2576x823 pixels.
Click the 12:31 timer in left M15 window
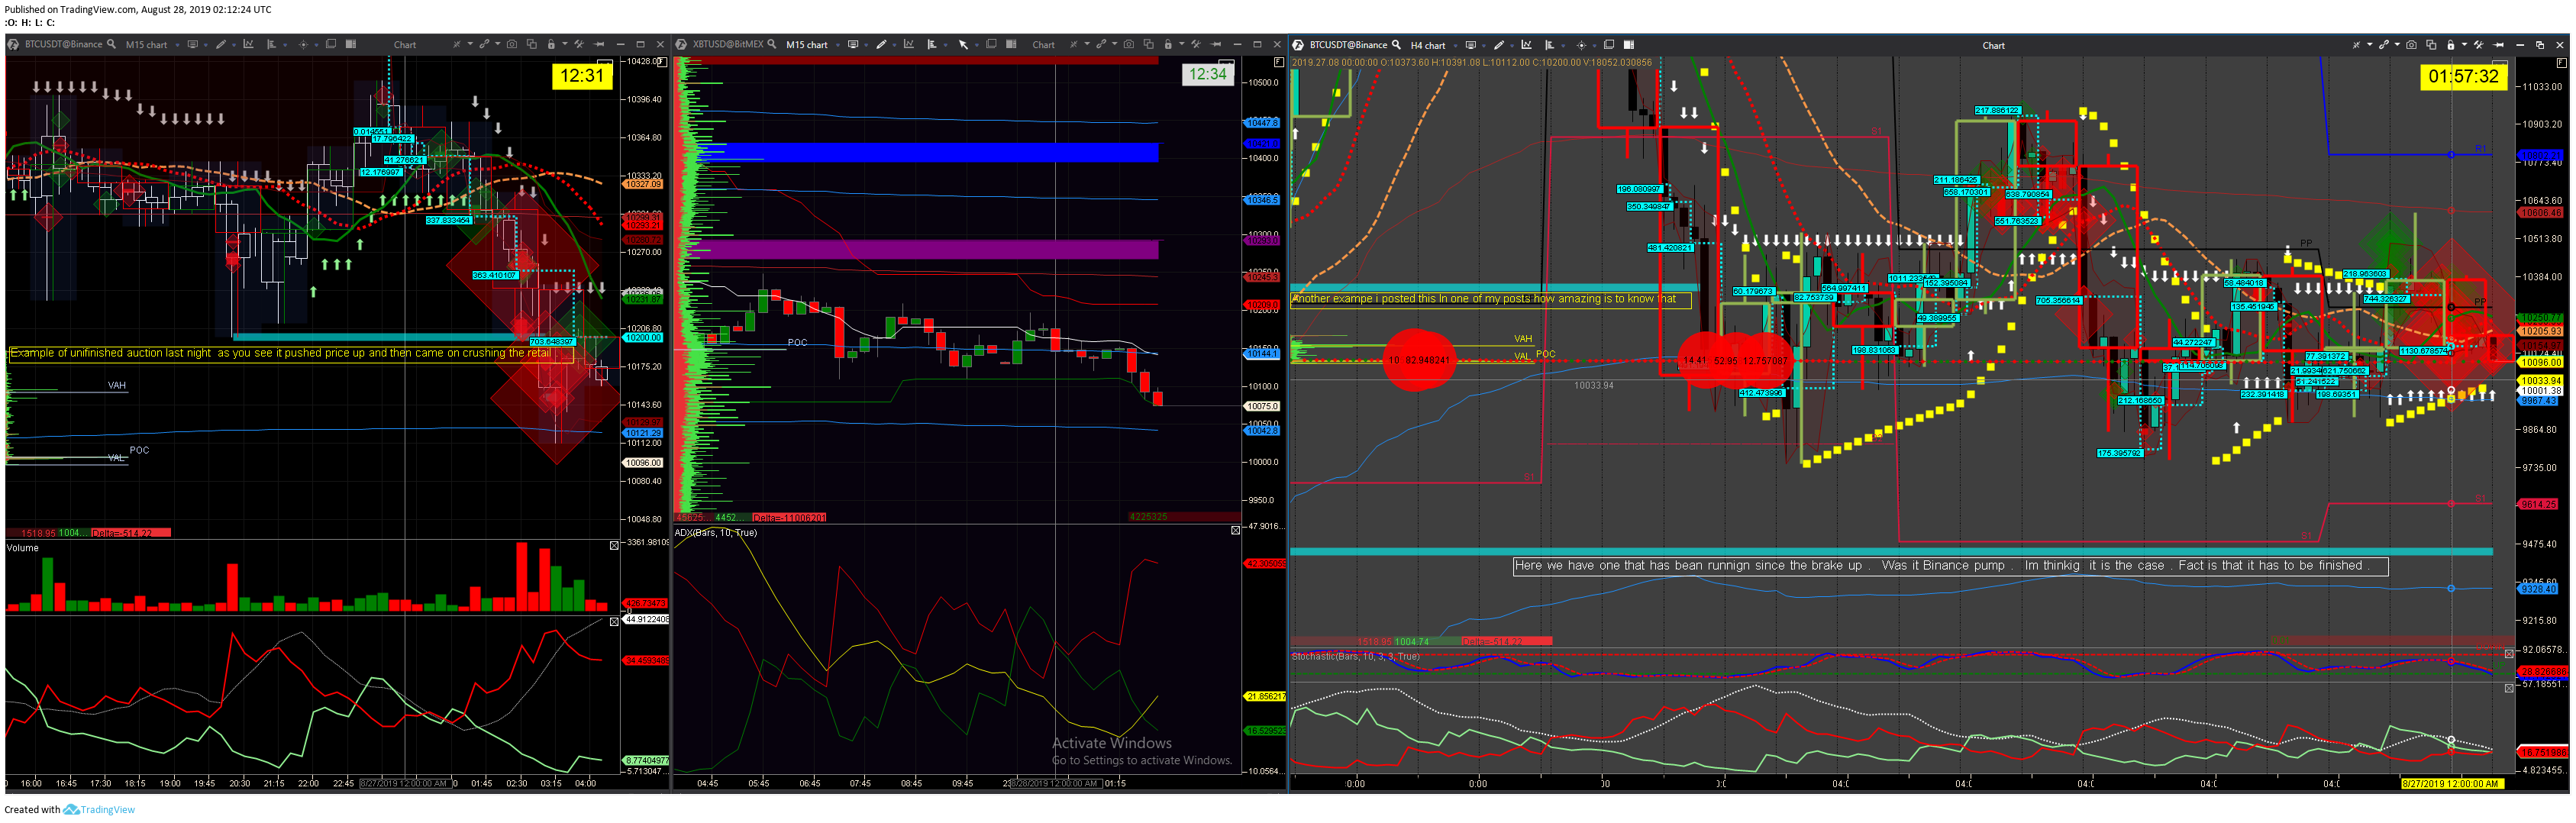(x=582, y=76)
